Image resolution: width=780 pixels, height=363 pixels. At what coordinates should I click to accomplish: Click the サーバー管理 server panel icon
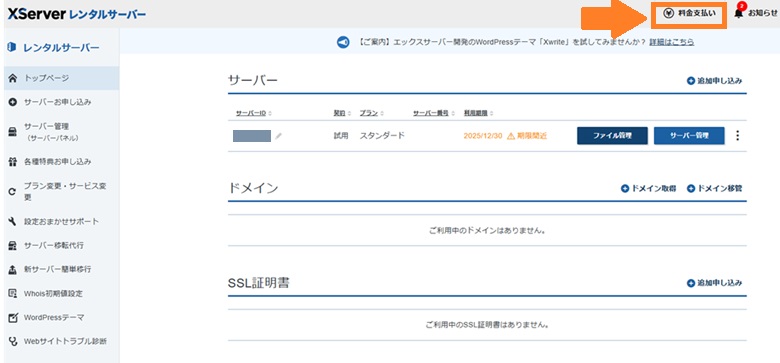[x=13, y=132]
